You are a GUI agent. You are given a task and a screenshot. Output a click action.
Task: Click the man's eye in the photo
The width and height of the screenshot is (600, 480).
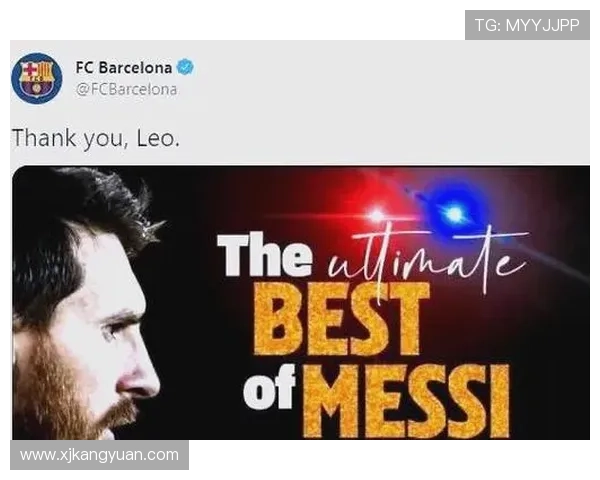[111, 329]
